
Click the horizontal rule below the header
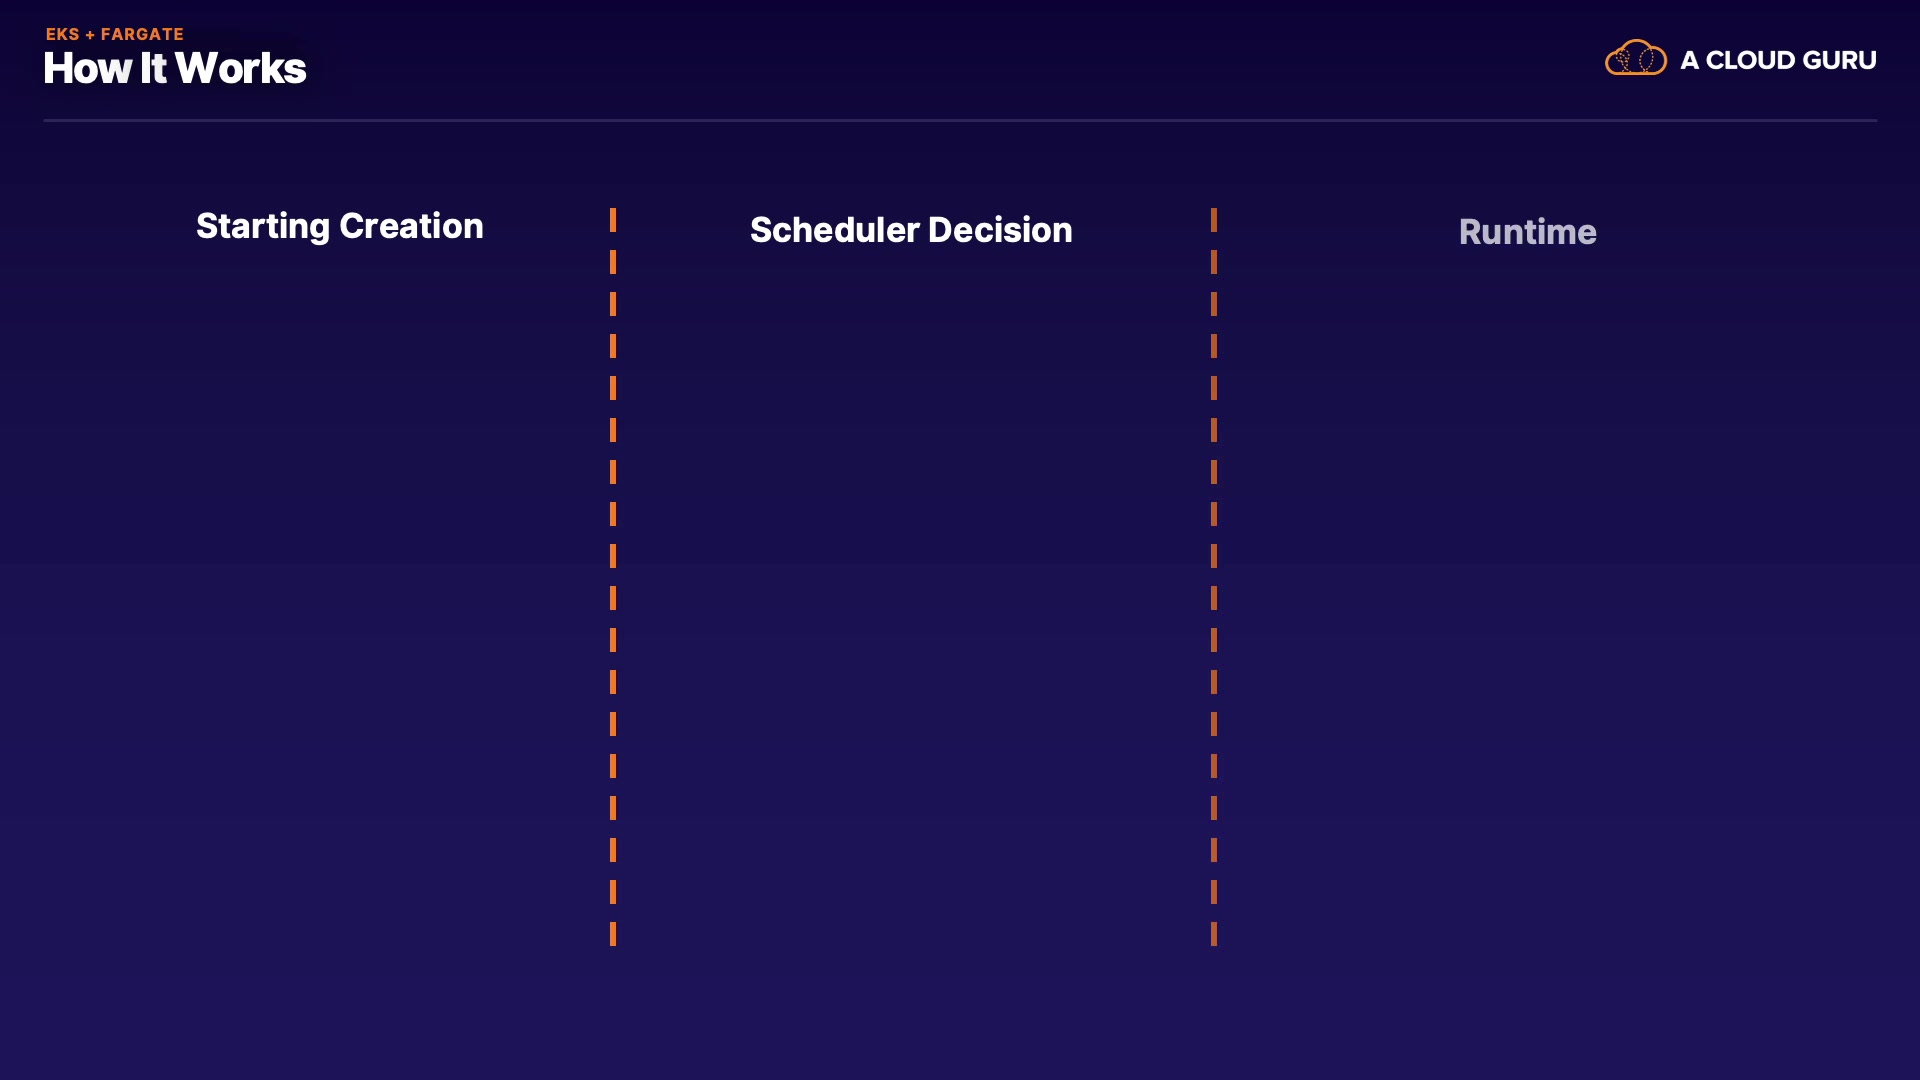tap(960, 120)
